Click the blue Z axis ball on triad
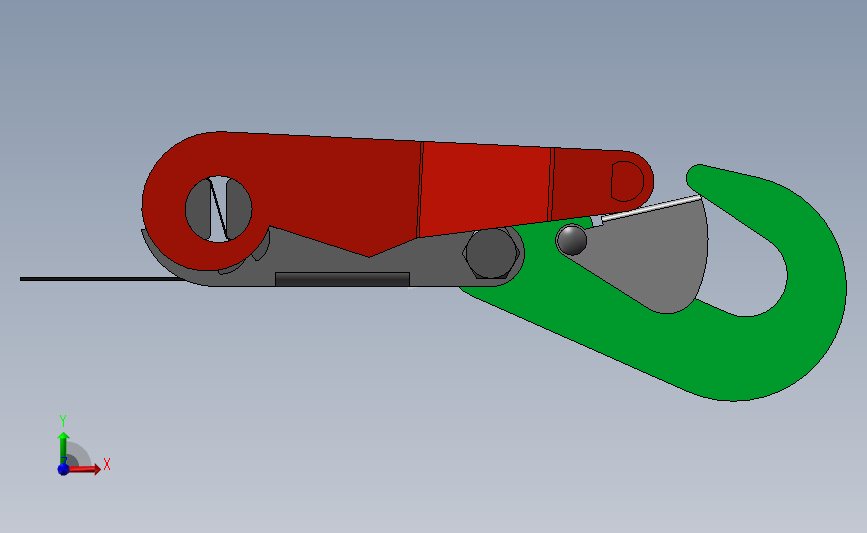 click(63, 469)
